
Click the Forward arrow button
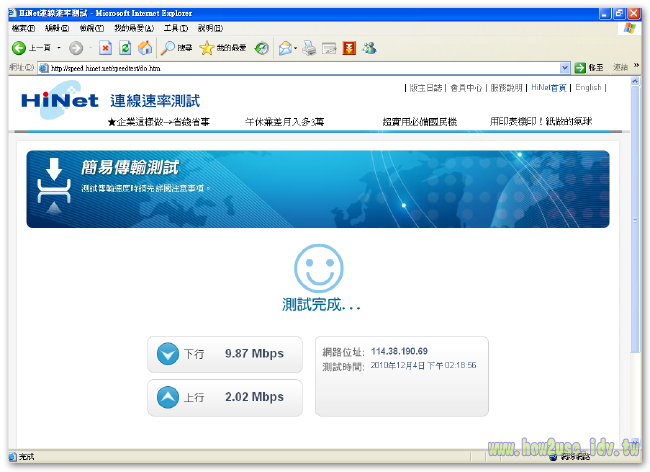click(76, 48)
